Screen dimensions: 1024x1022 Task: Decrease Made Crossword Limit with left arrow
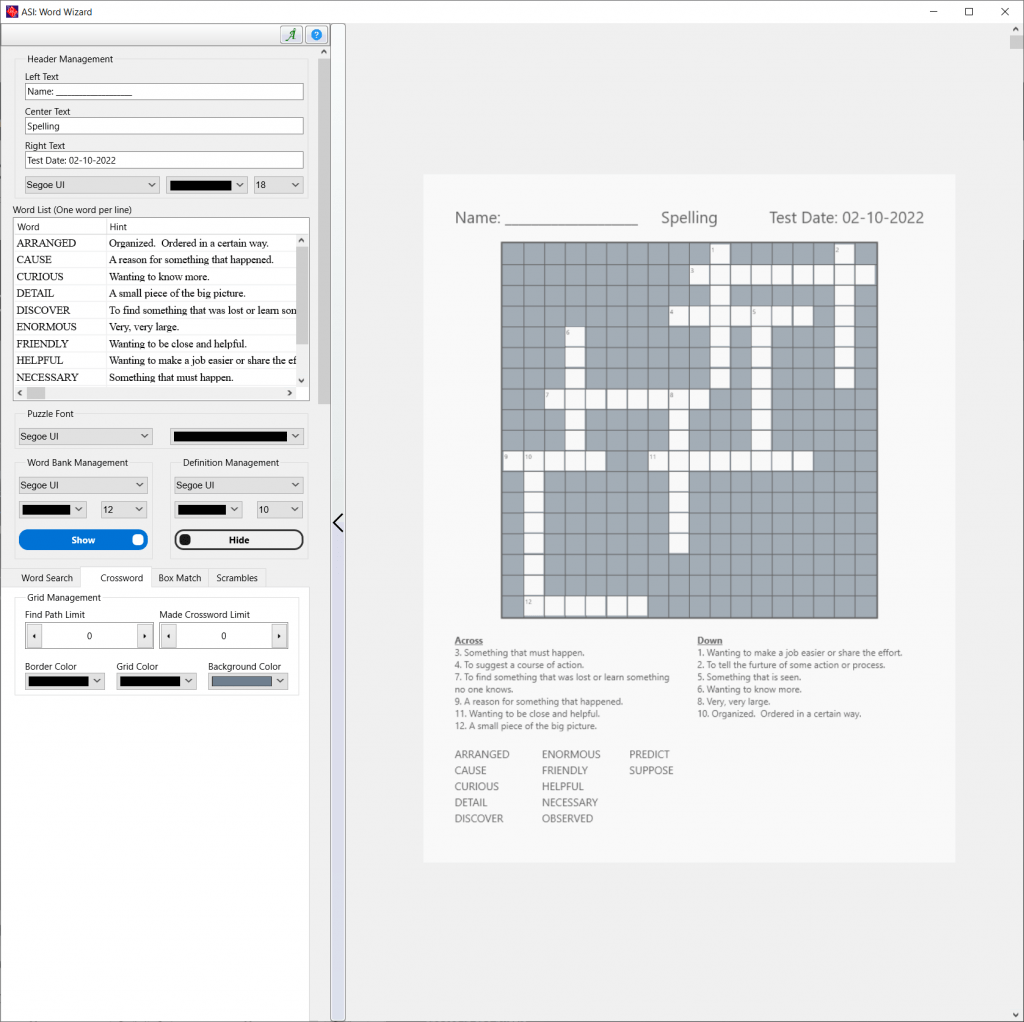(172, 635)
